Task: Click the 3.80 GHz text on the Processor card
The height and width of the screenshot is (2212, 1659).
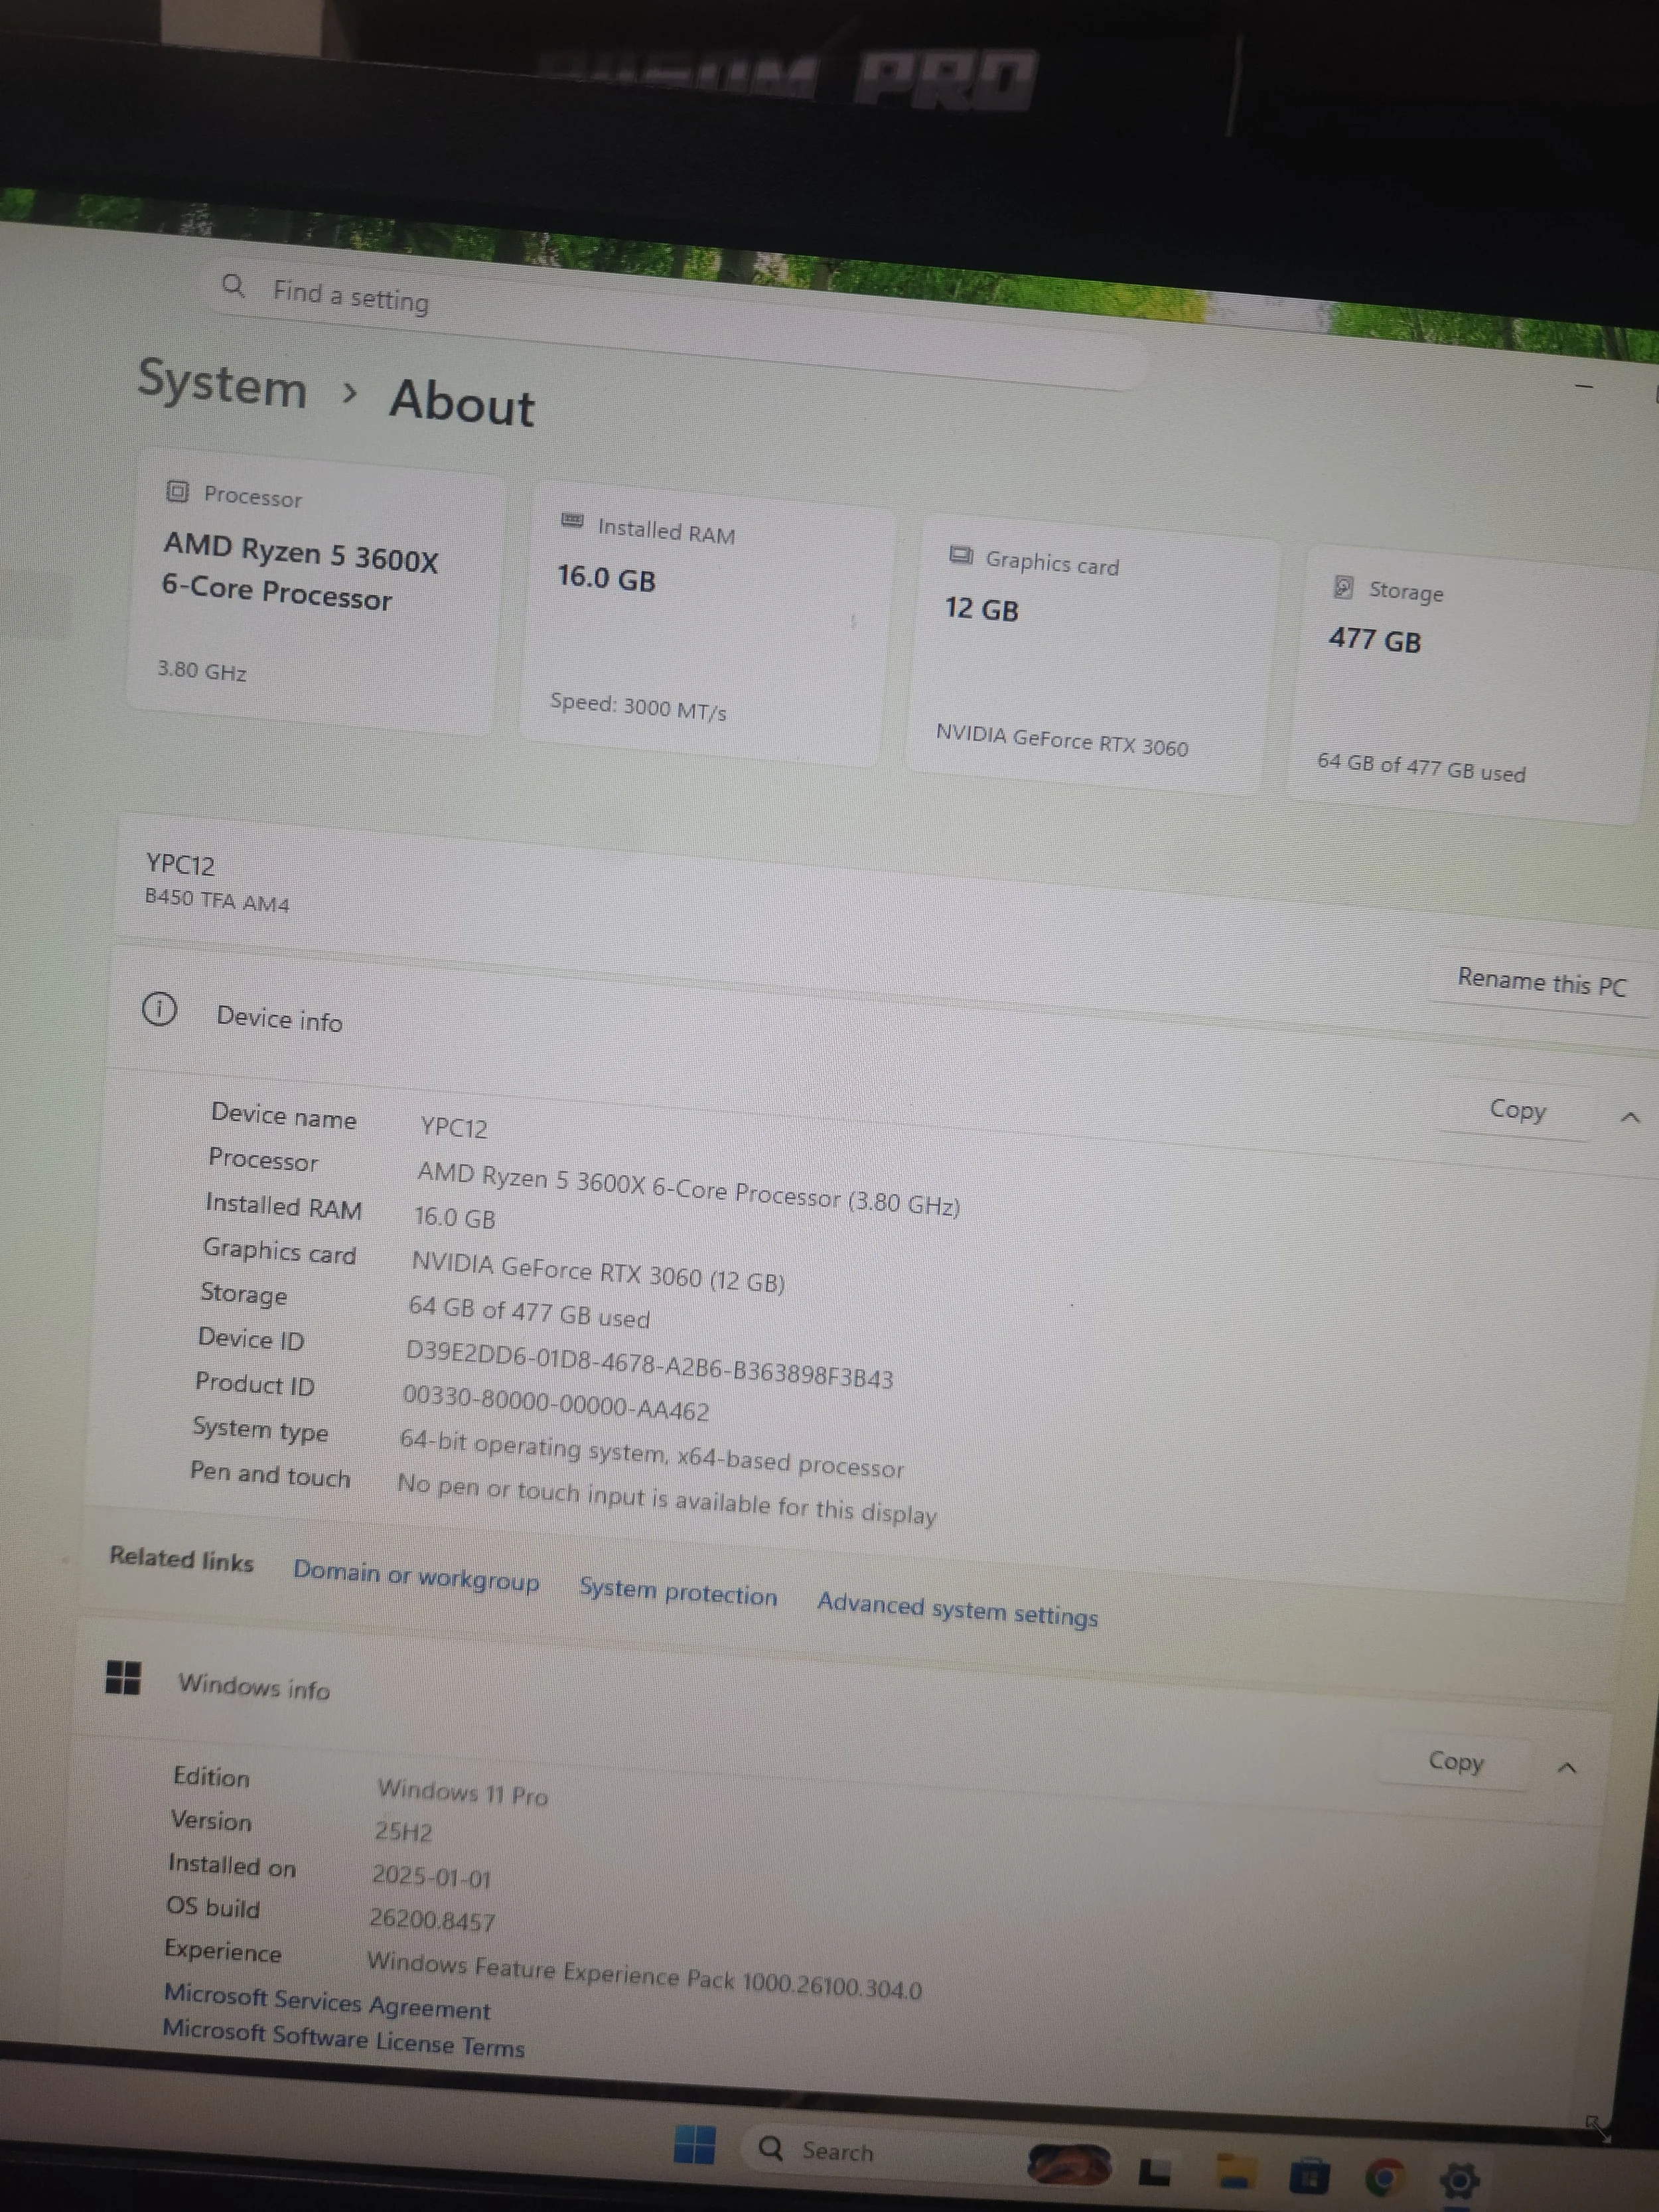Action: (x=202, y=670)
